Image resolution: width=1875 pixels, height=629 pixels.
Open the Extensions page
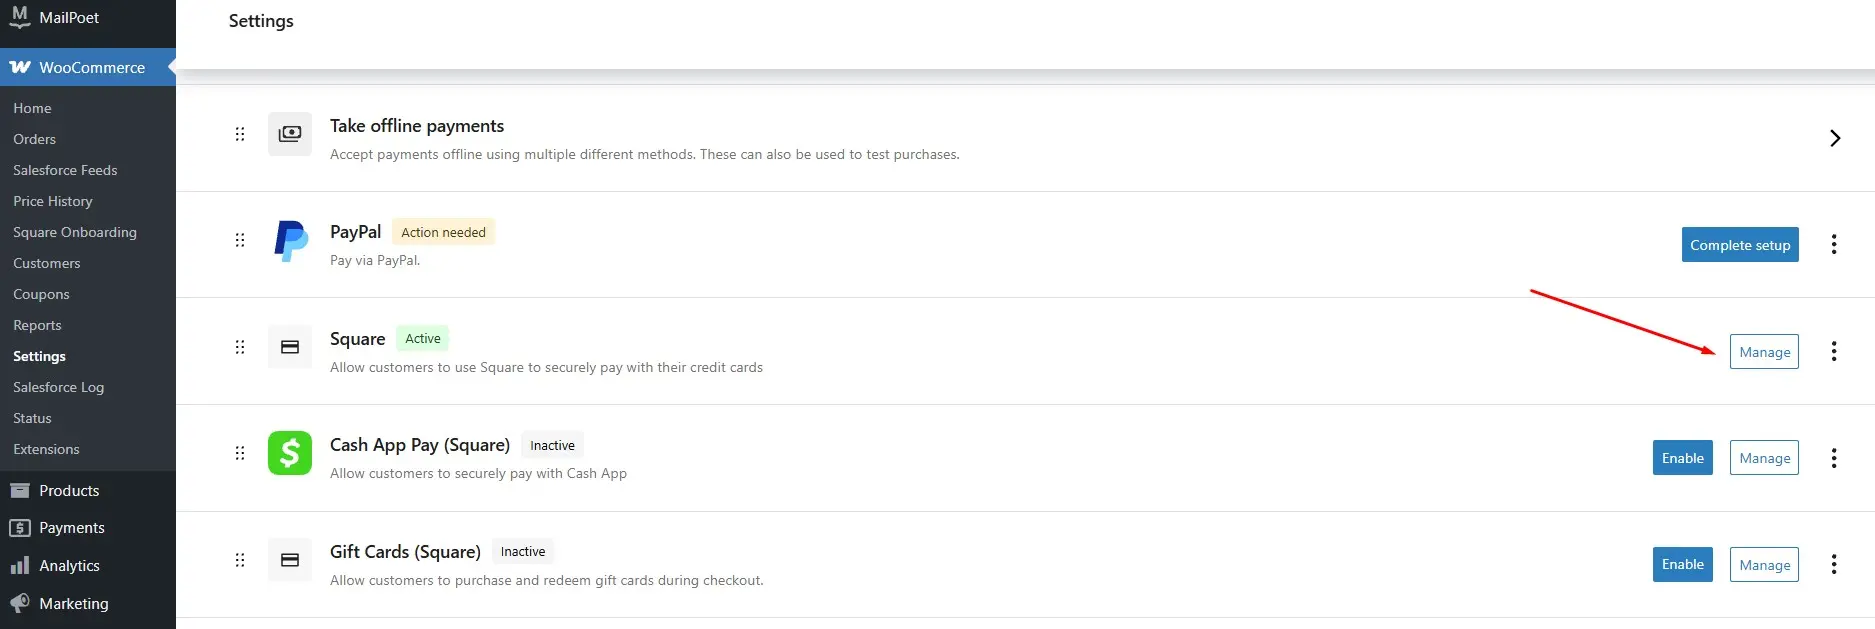point(46,449)
